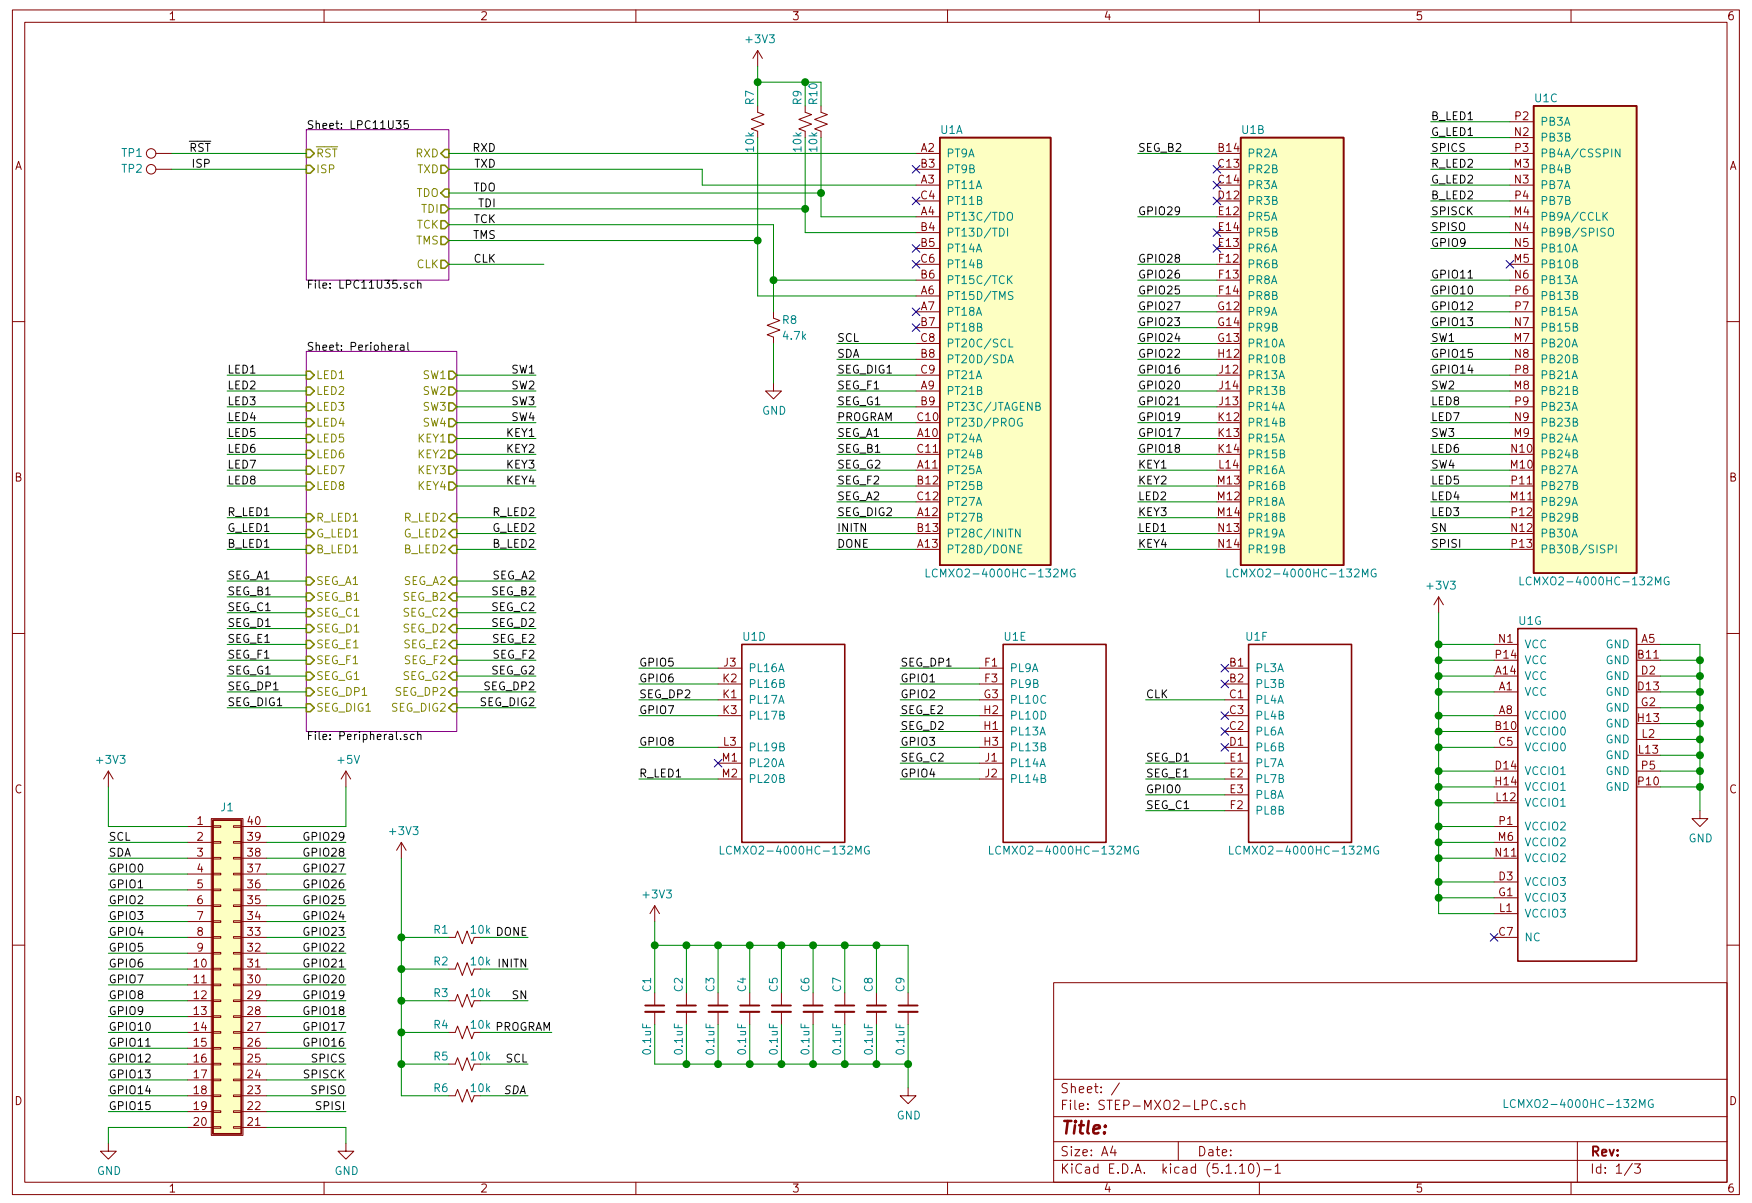
Task: Click the 'GPIO29' label at J1 pin 39
Action: tap(324, 837)
